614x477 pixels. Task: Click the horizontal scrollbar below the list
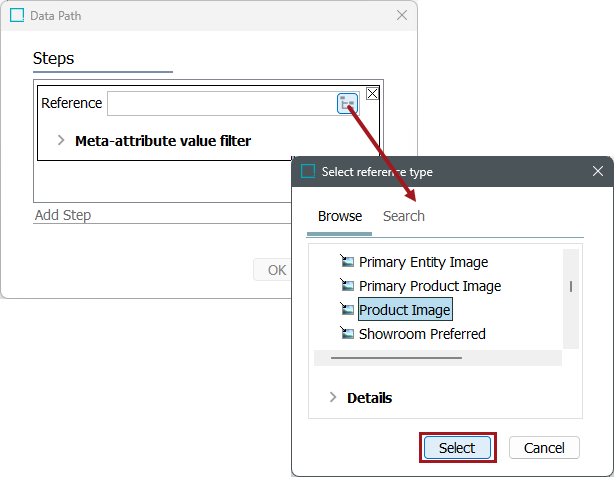[x=396, y=357]
